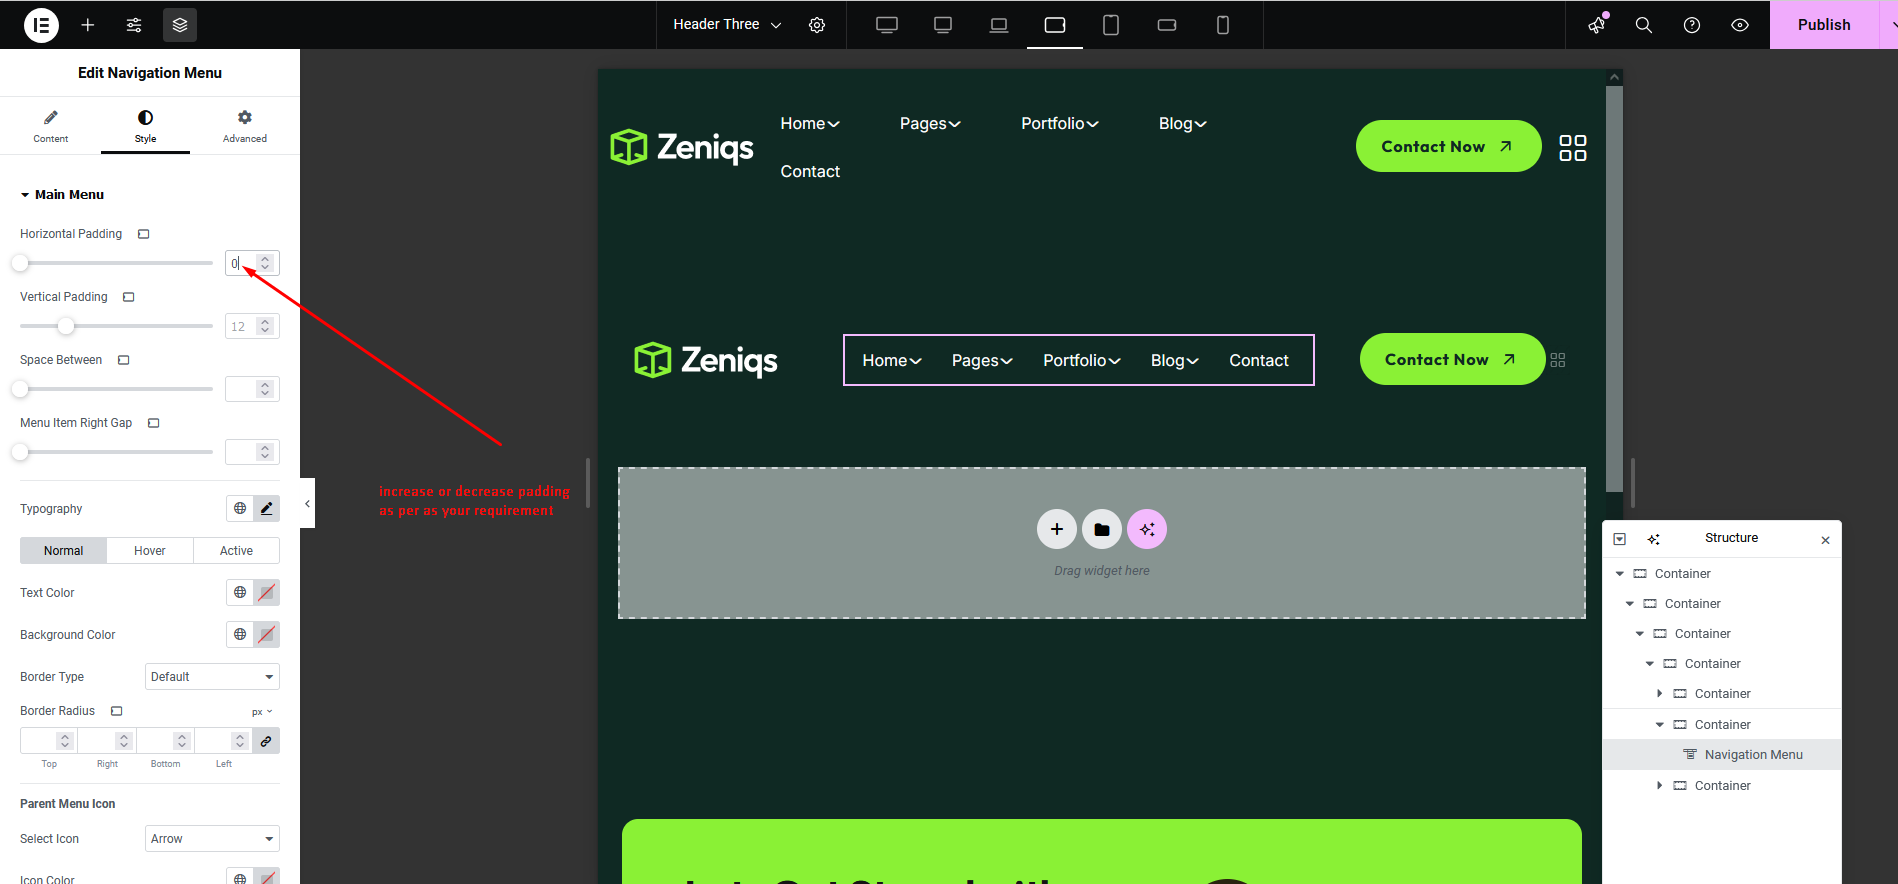This screenshot has width=1898, height=884.
Task: Switch to the Style tab
Action: (x=145, y=126)
